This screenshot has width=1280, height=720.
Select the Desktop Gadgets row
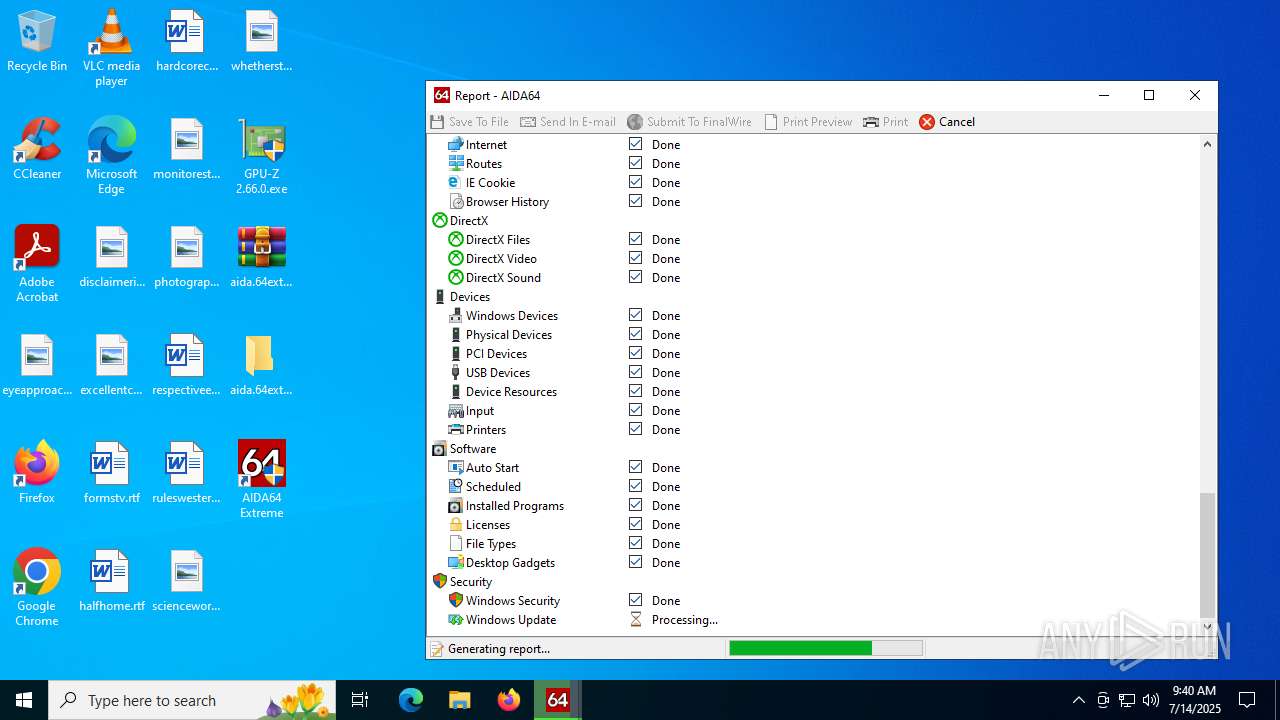coord(510,563)
